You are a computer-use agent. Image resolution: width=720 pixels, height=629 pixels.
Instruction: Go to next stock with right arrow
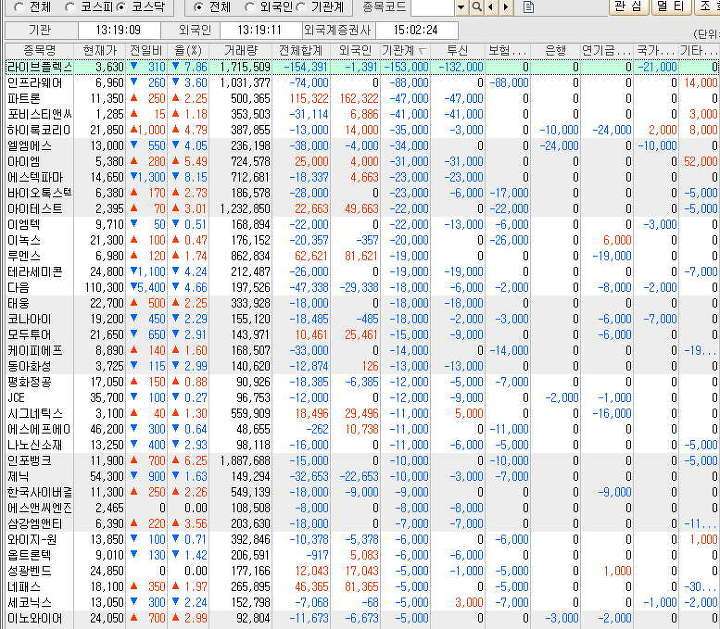(506, 7)
